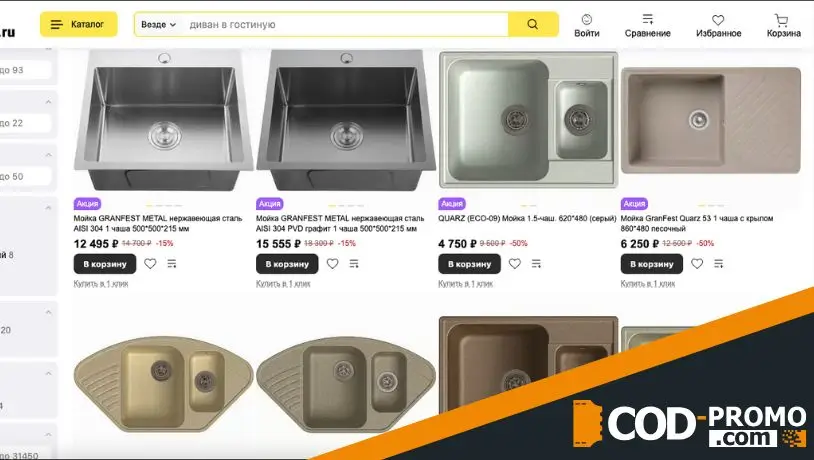The image size is (814, 460).
Task: Add the 12 495 ₽ steel sink to cart
Action: (x=105, y=264)
